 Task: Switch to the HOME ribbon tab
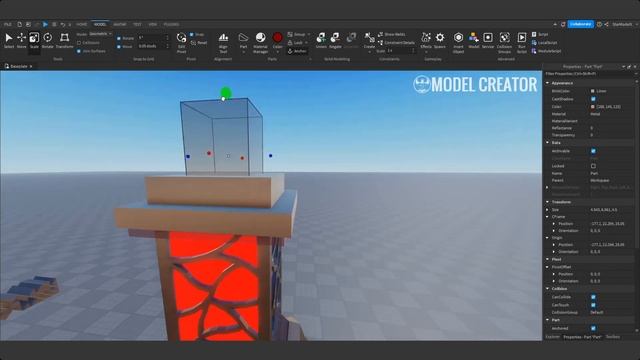(x=82, y=24)
